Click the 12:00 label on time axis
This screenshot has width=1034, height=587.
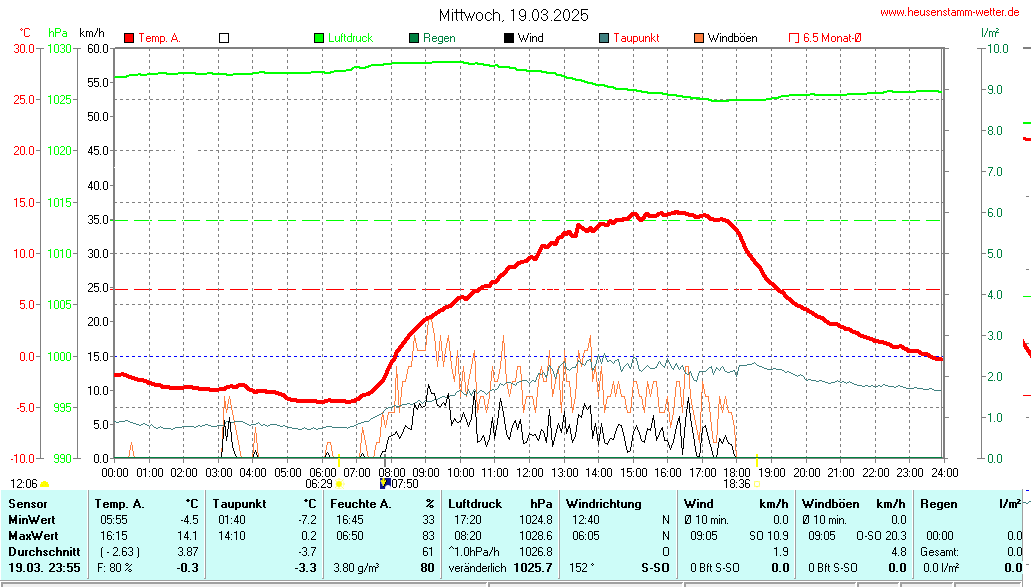tap(529, 472)
